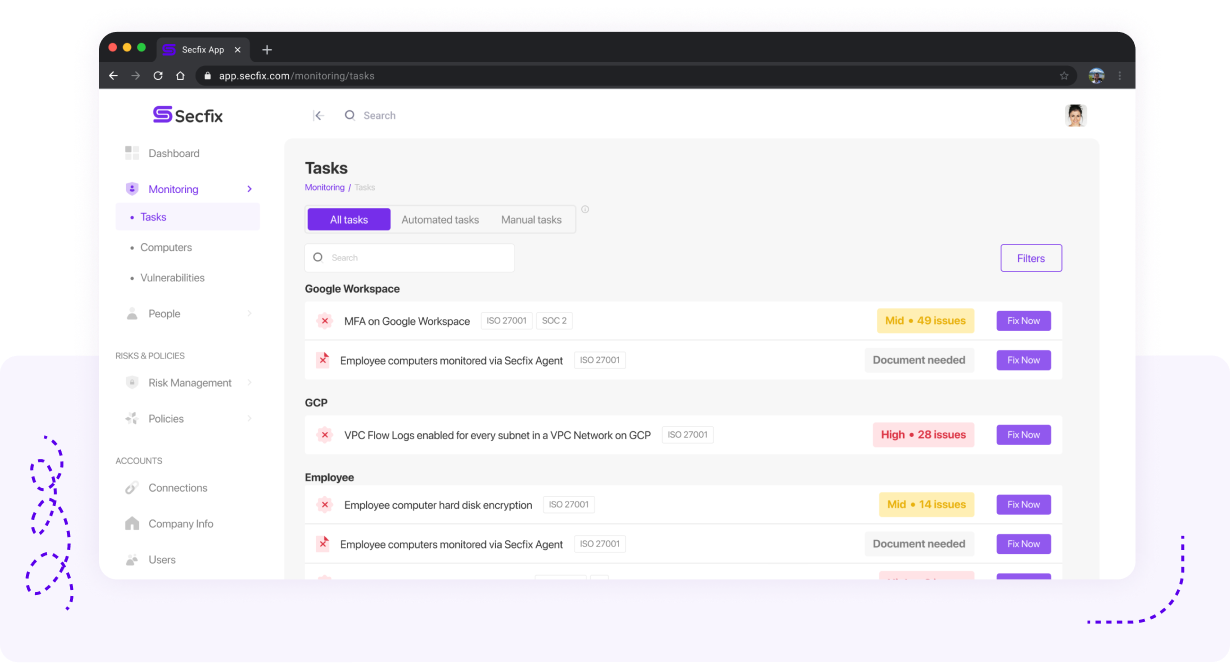Expand the Risk Management chevron
Image resolution: width=1231 pixels, height=663 pixels.
click(249, 383)
